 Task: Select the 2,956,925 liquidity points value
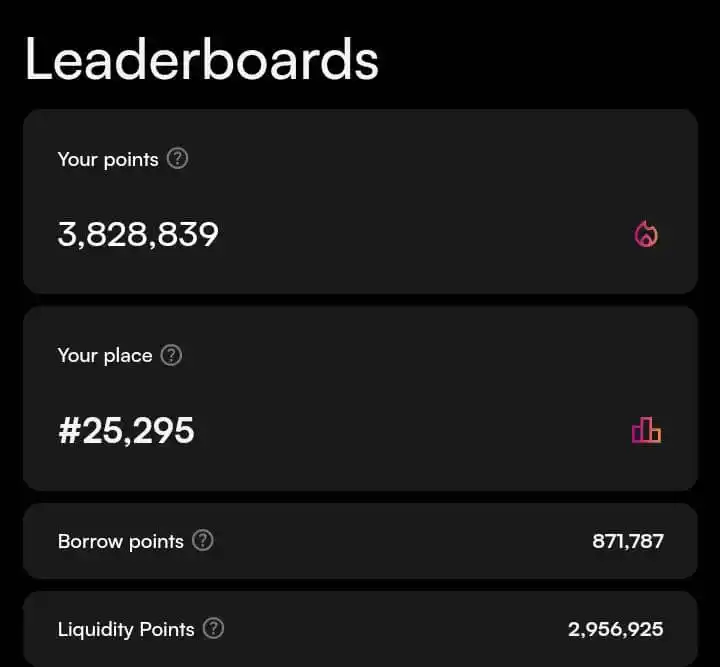point(616,630)
